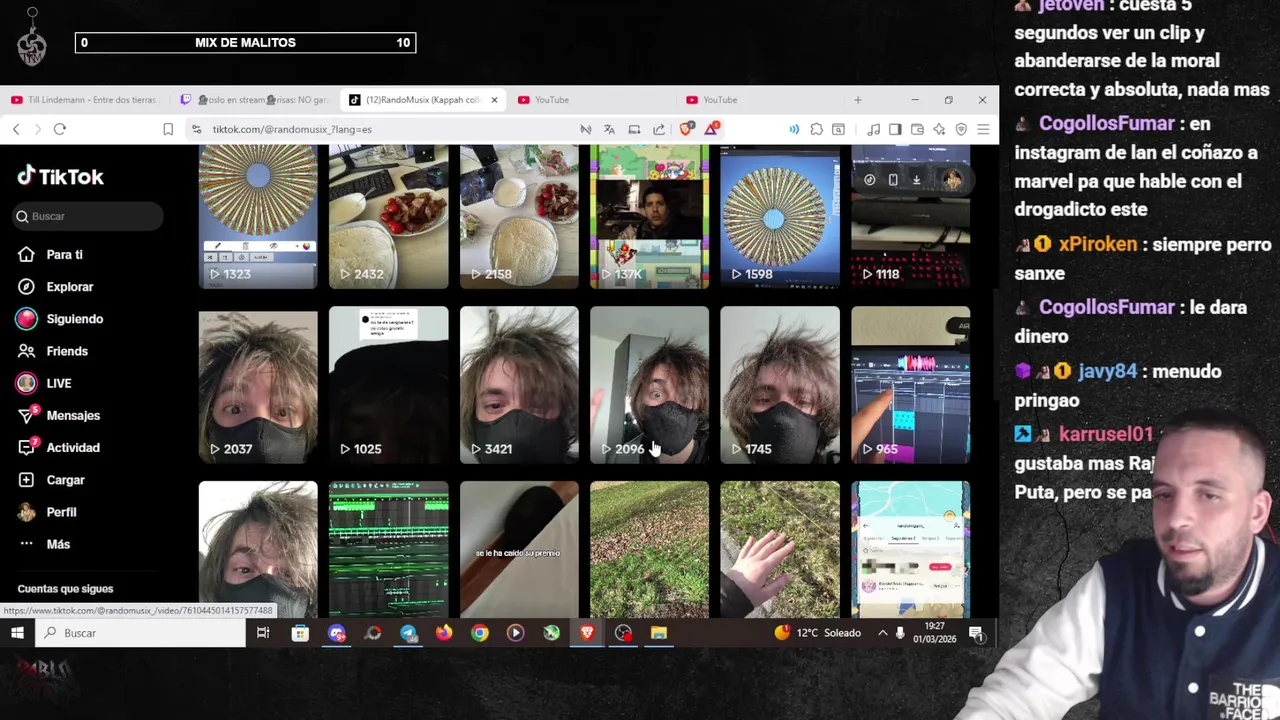Show hidden system tray icons
Image resolution: width=1280 pixels, height=720 pixels.
point(882,633)
